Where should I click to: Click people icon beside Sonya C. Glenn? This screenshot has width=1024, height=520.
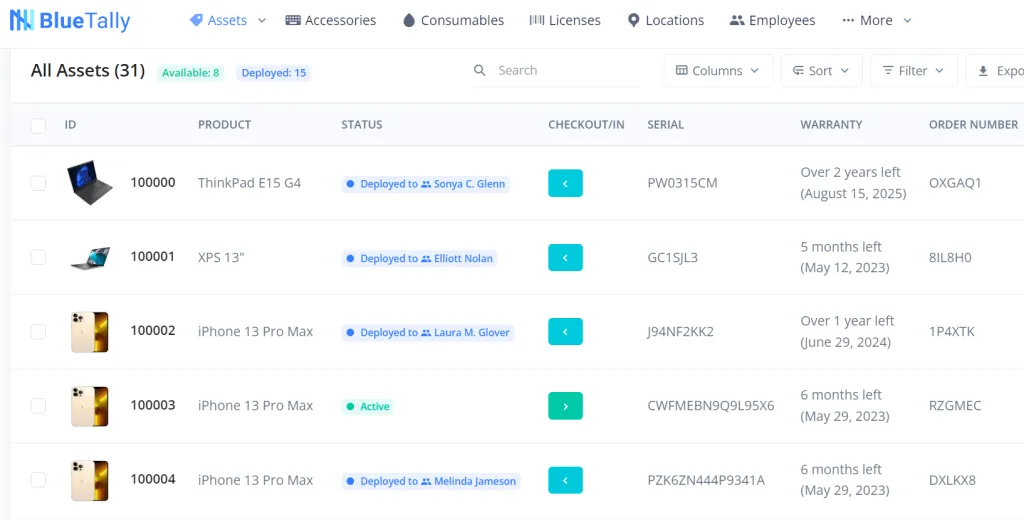point(426,184)
